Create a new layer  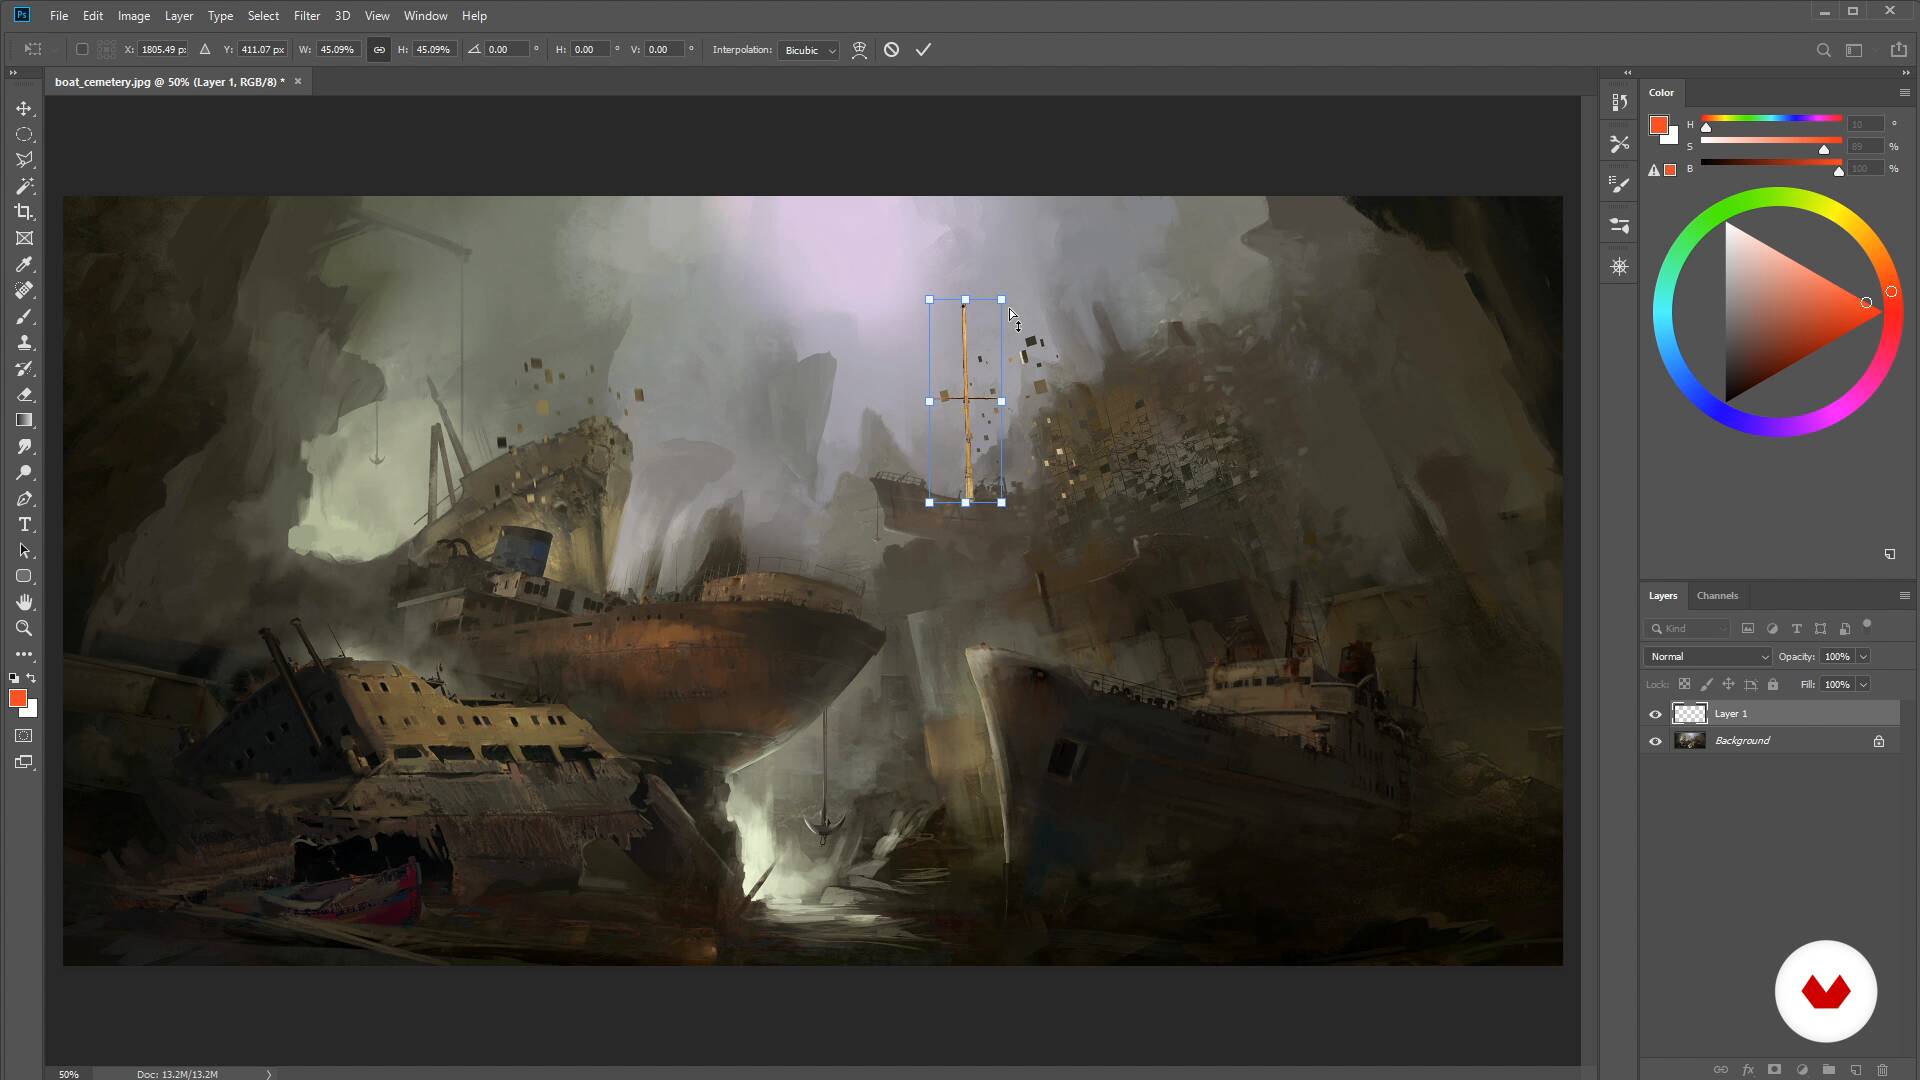[x=1856, y=1069]
